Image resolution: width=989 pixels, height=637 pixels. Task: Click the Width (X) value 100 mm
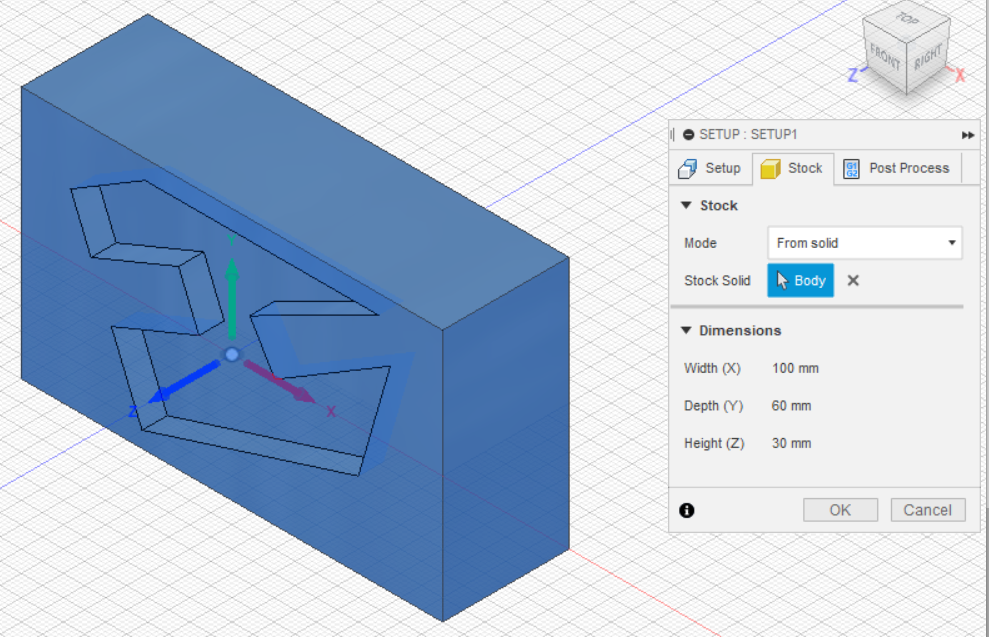click(x=795, y=368)
